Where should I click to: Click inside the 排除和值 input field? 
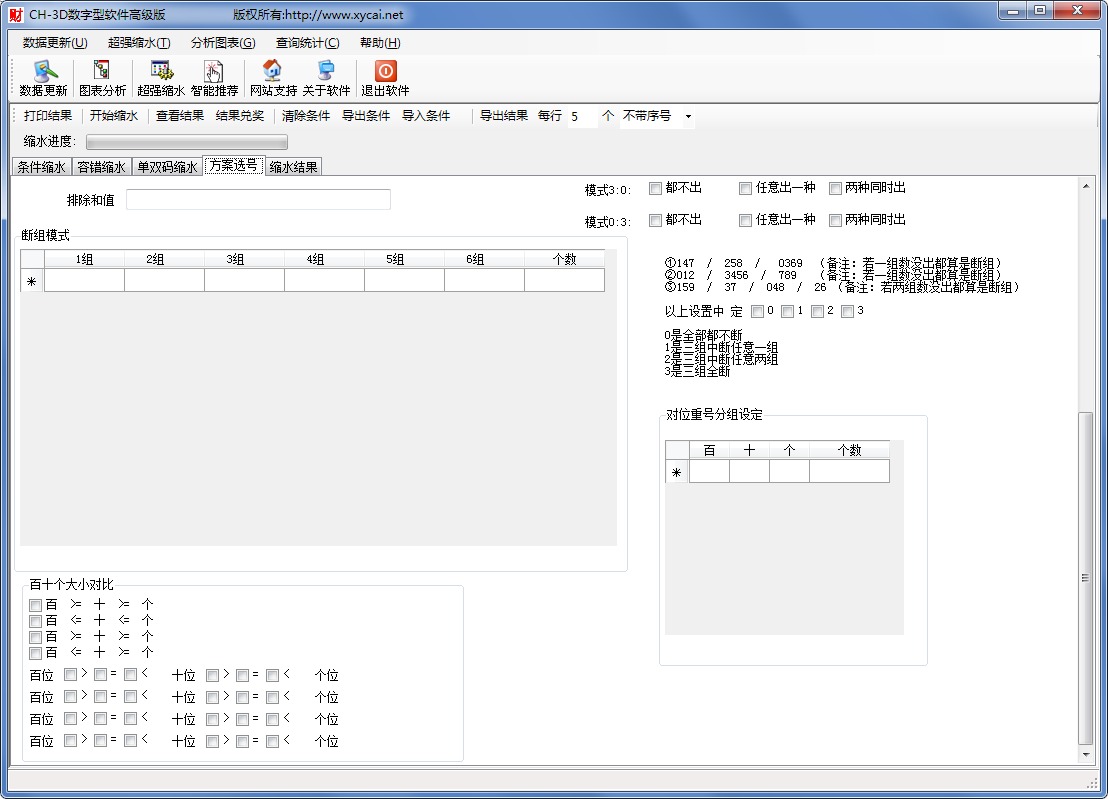pyautogui.click(x=258, y=199)
